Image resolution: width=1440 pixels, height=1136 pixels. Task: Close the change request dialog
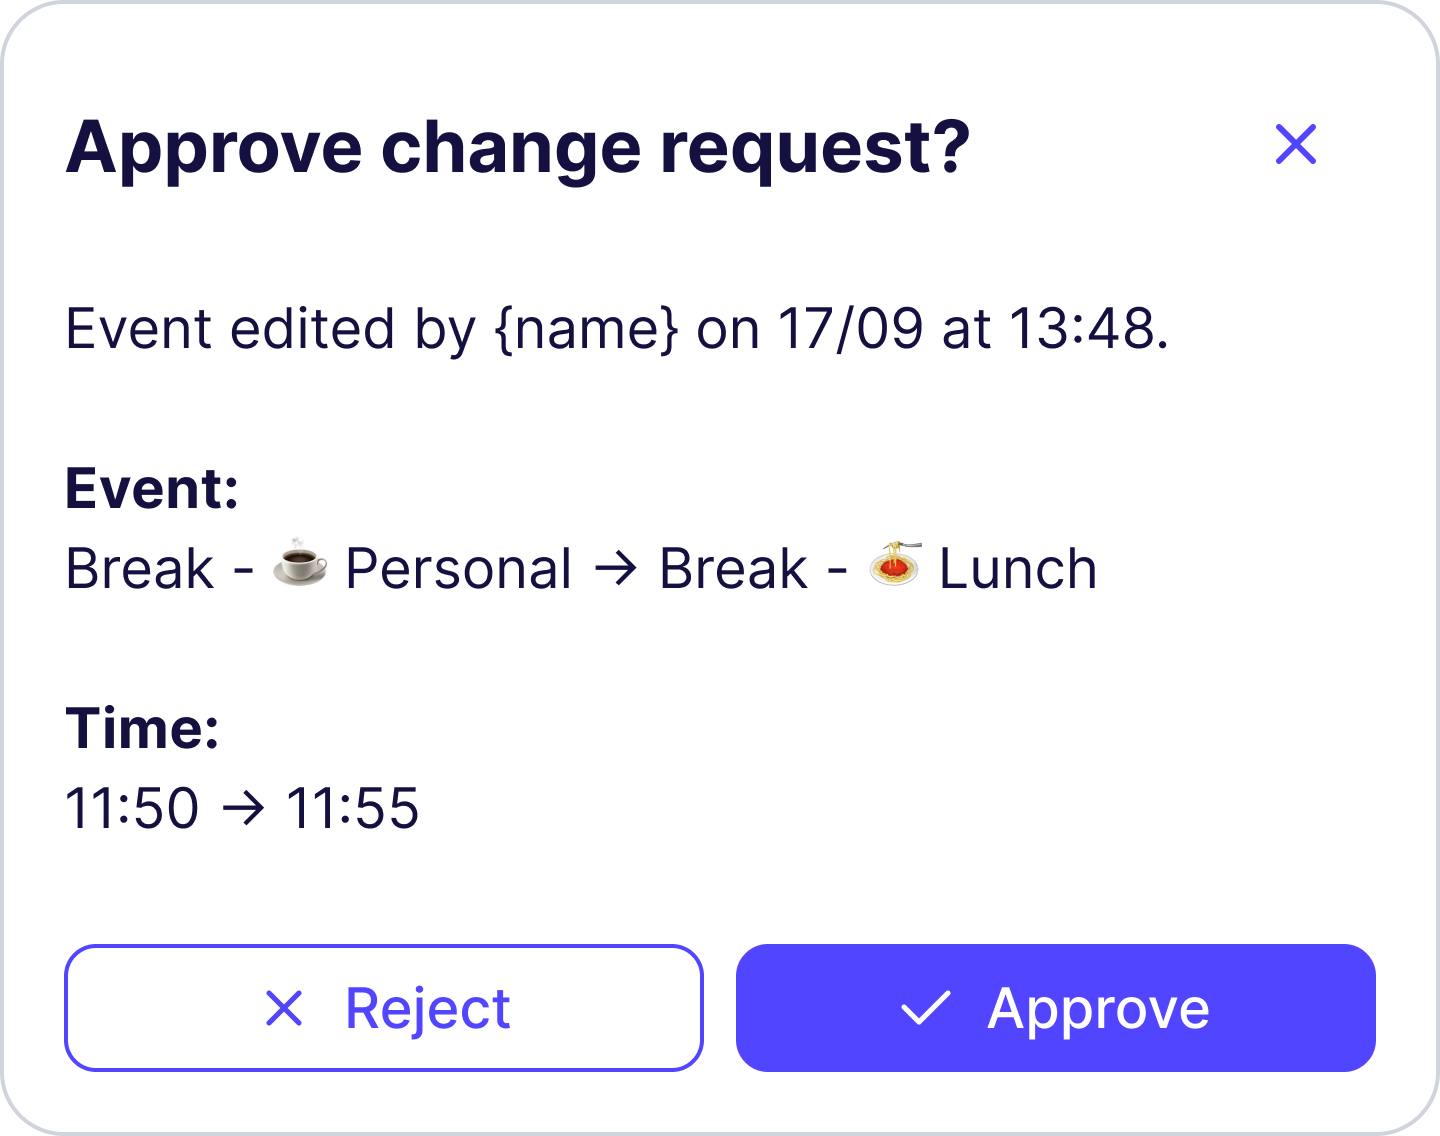tap(1296, 145)
